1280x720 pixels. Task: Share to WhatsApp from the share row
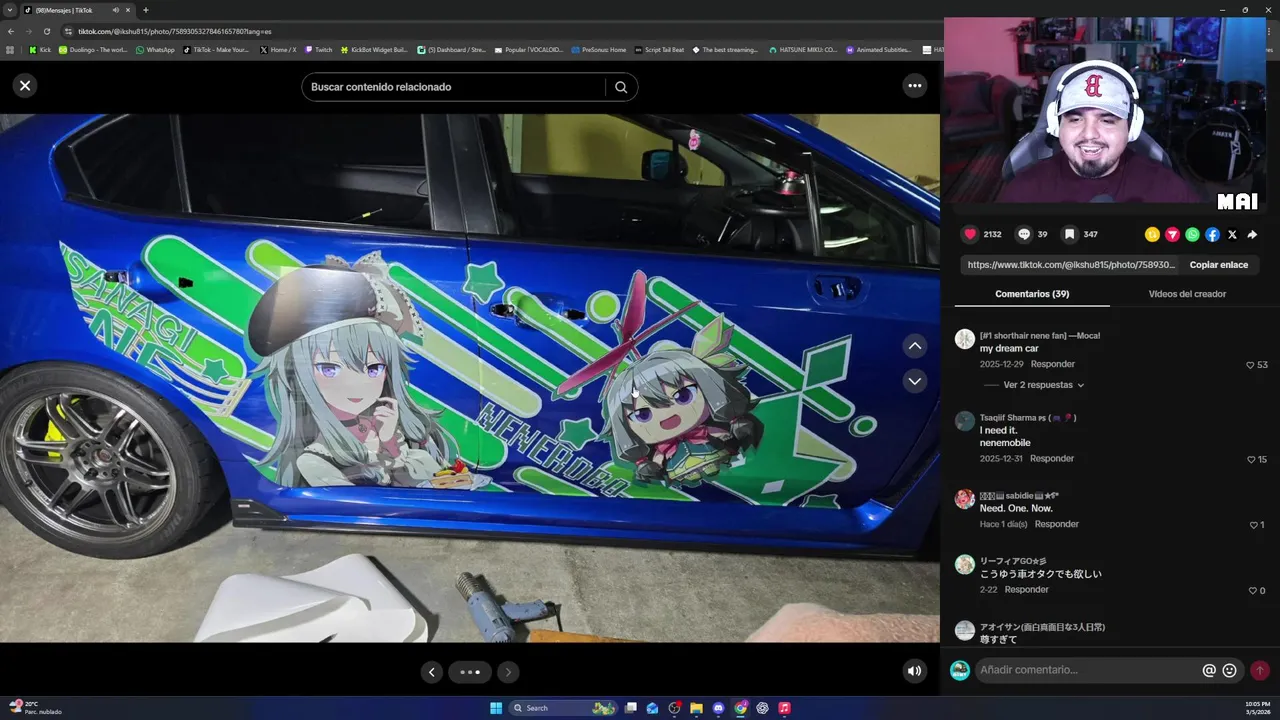pos(1192,235)
